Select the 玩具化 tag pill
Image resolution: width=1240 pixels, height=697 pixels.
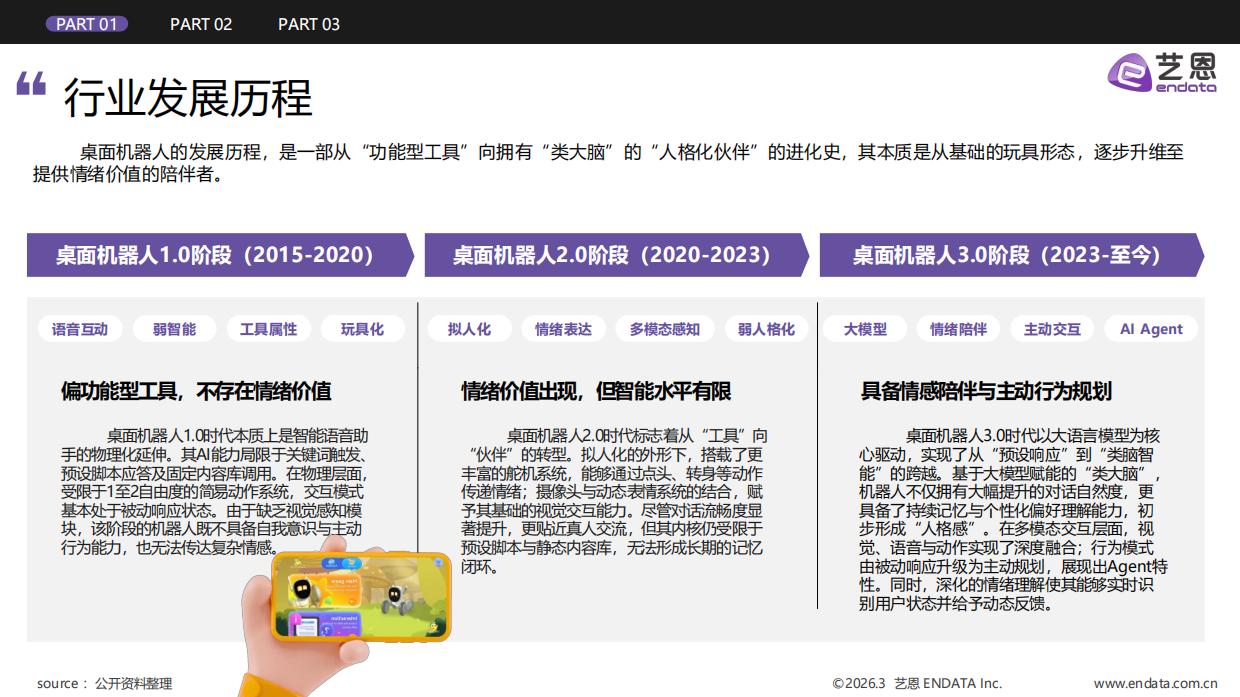pos(362,328)
